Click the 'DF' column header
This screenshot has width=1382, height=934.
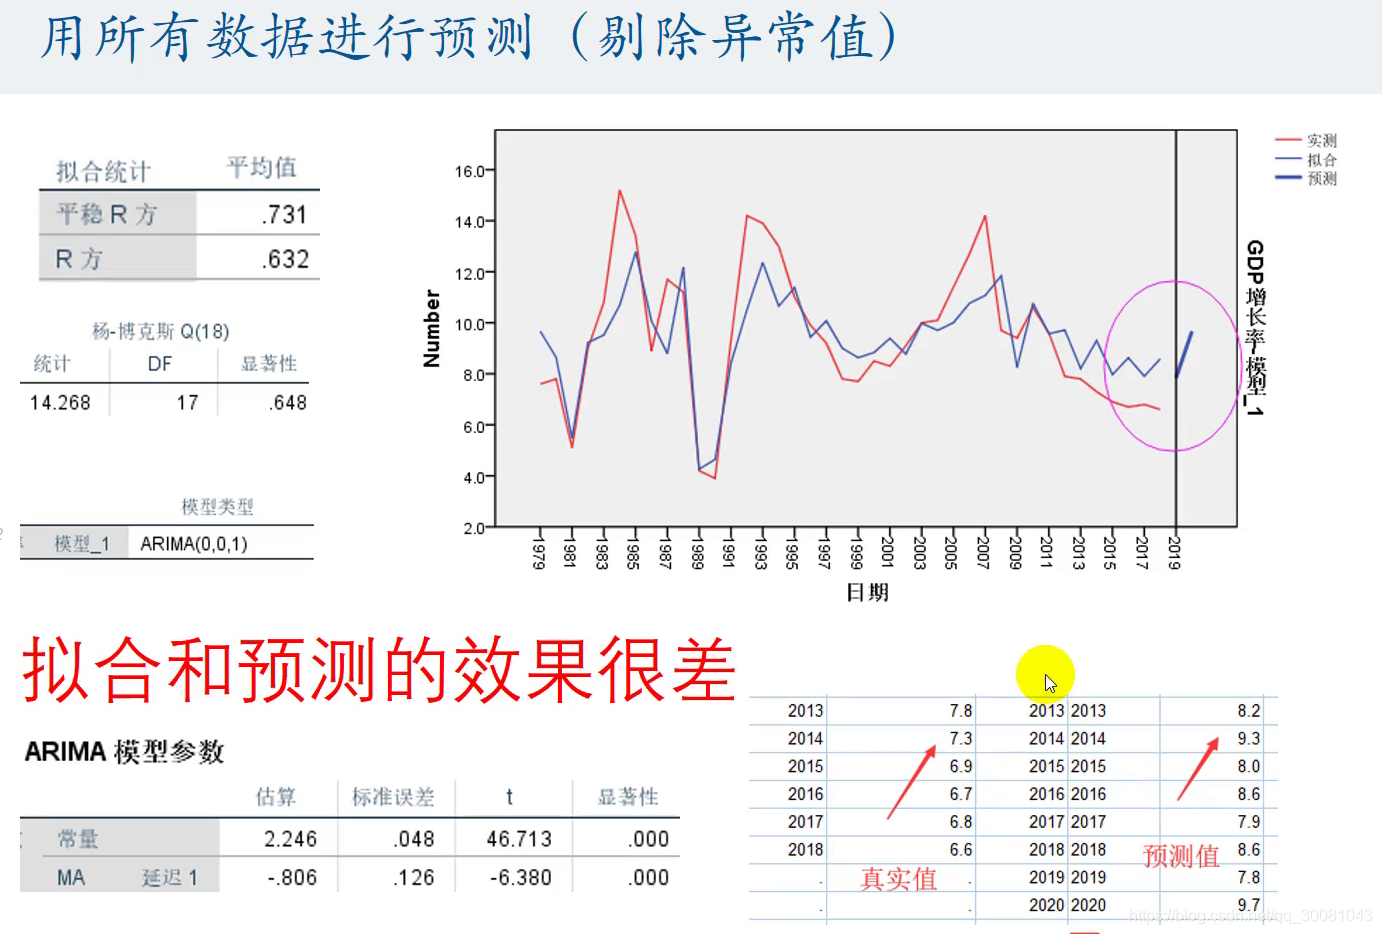[160, 364]
